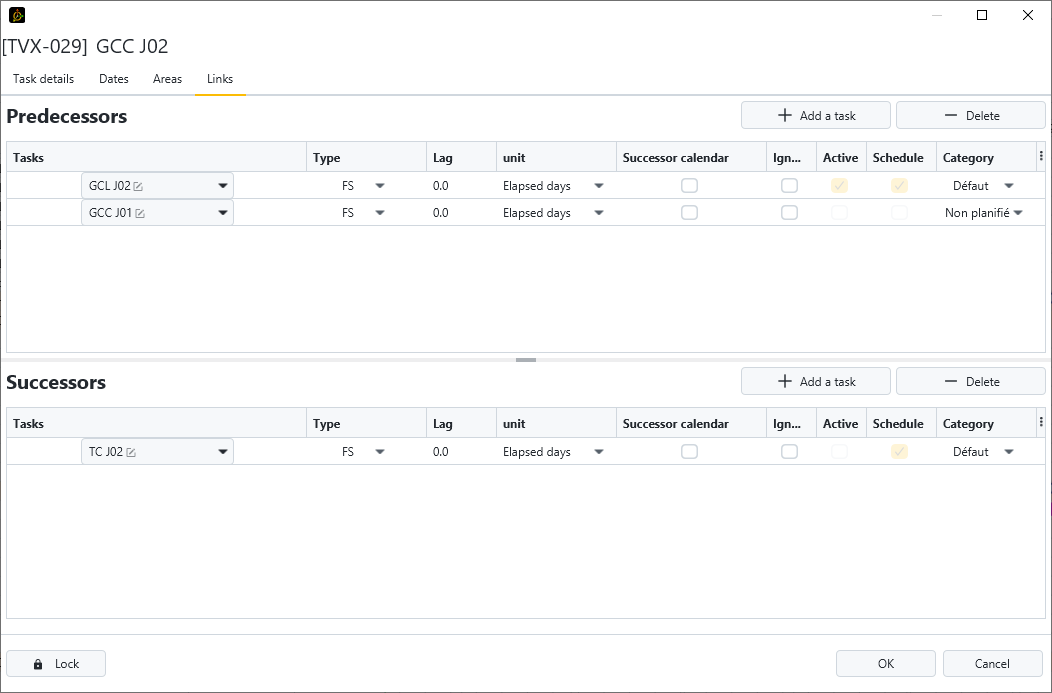The width and height of the screenshot is (1052, 693).
Task: Click the Lag field for GCC J01
Action: (x=460, y=213)
